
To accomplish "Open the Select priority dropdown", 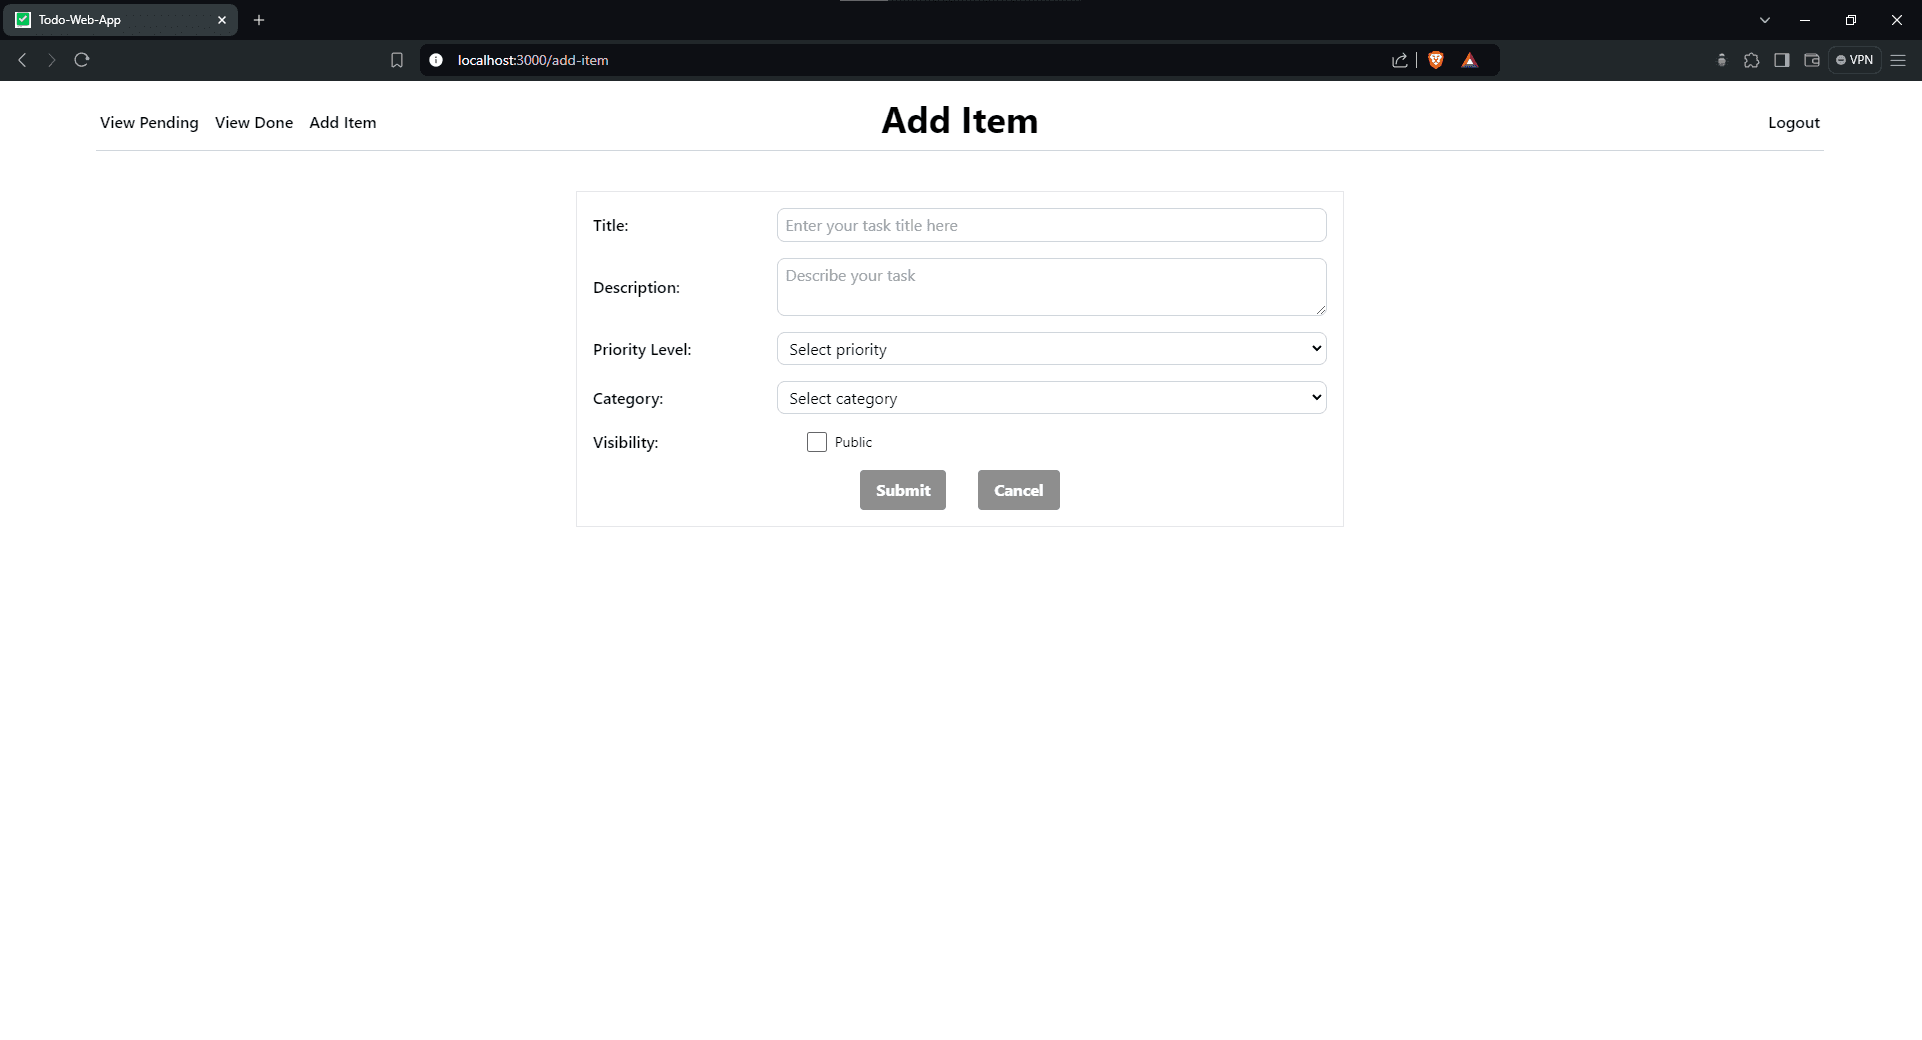I will 1051,349.
